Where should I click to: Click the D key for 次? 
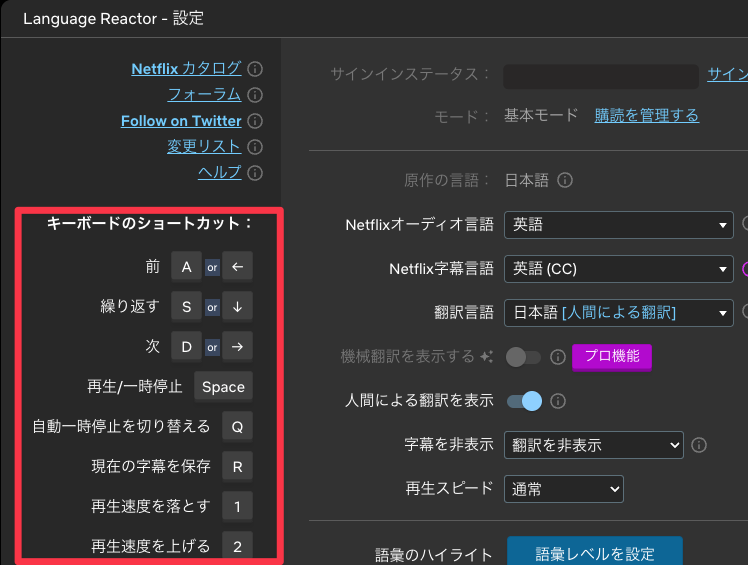click(x=187, y=347)
